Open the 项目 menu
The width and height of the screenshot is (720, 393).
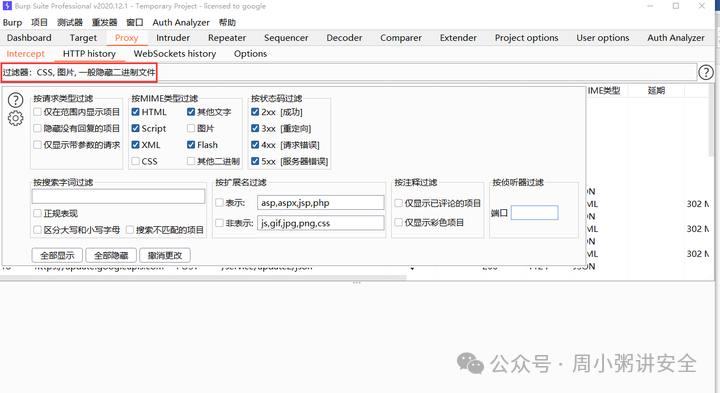[39, 22]
